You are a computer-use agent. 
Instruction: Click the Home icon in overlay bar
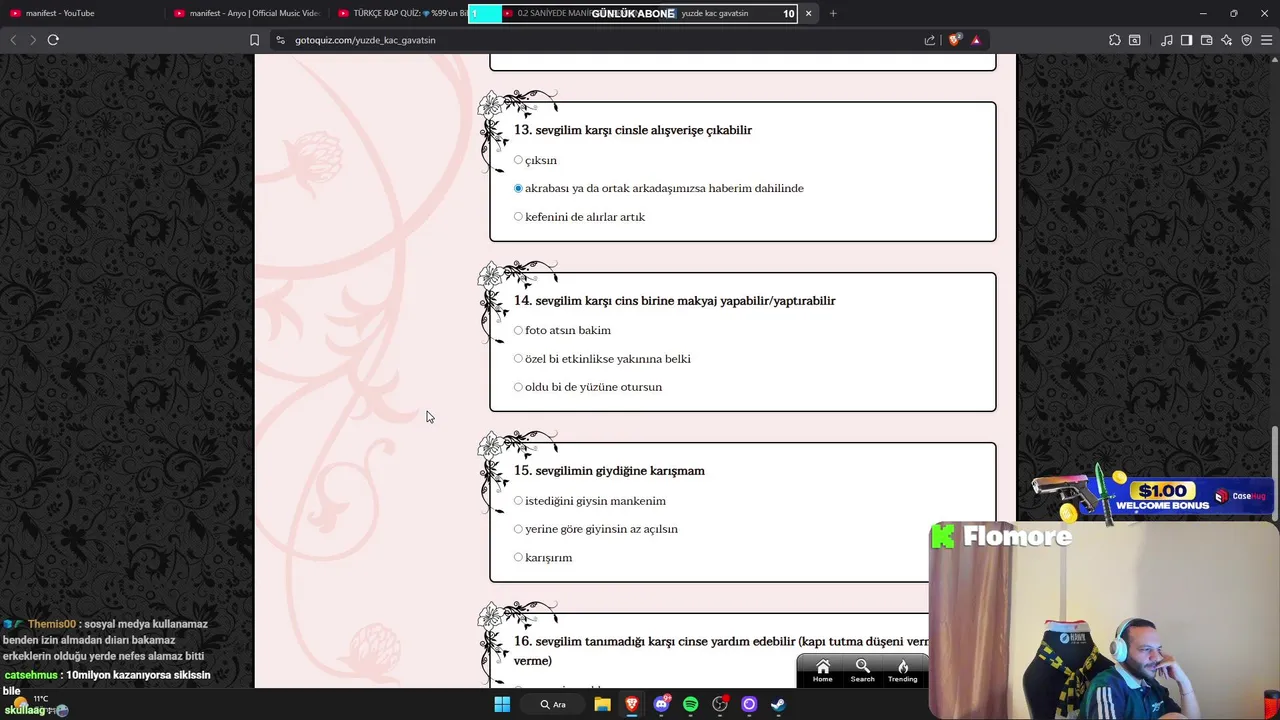point(822,671)
